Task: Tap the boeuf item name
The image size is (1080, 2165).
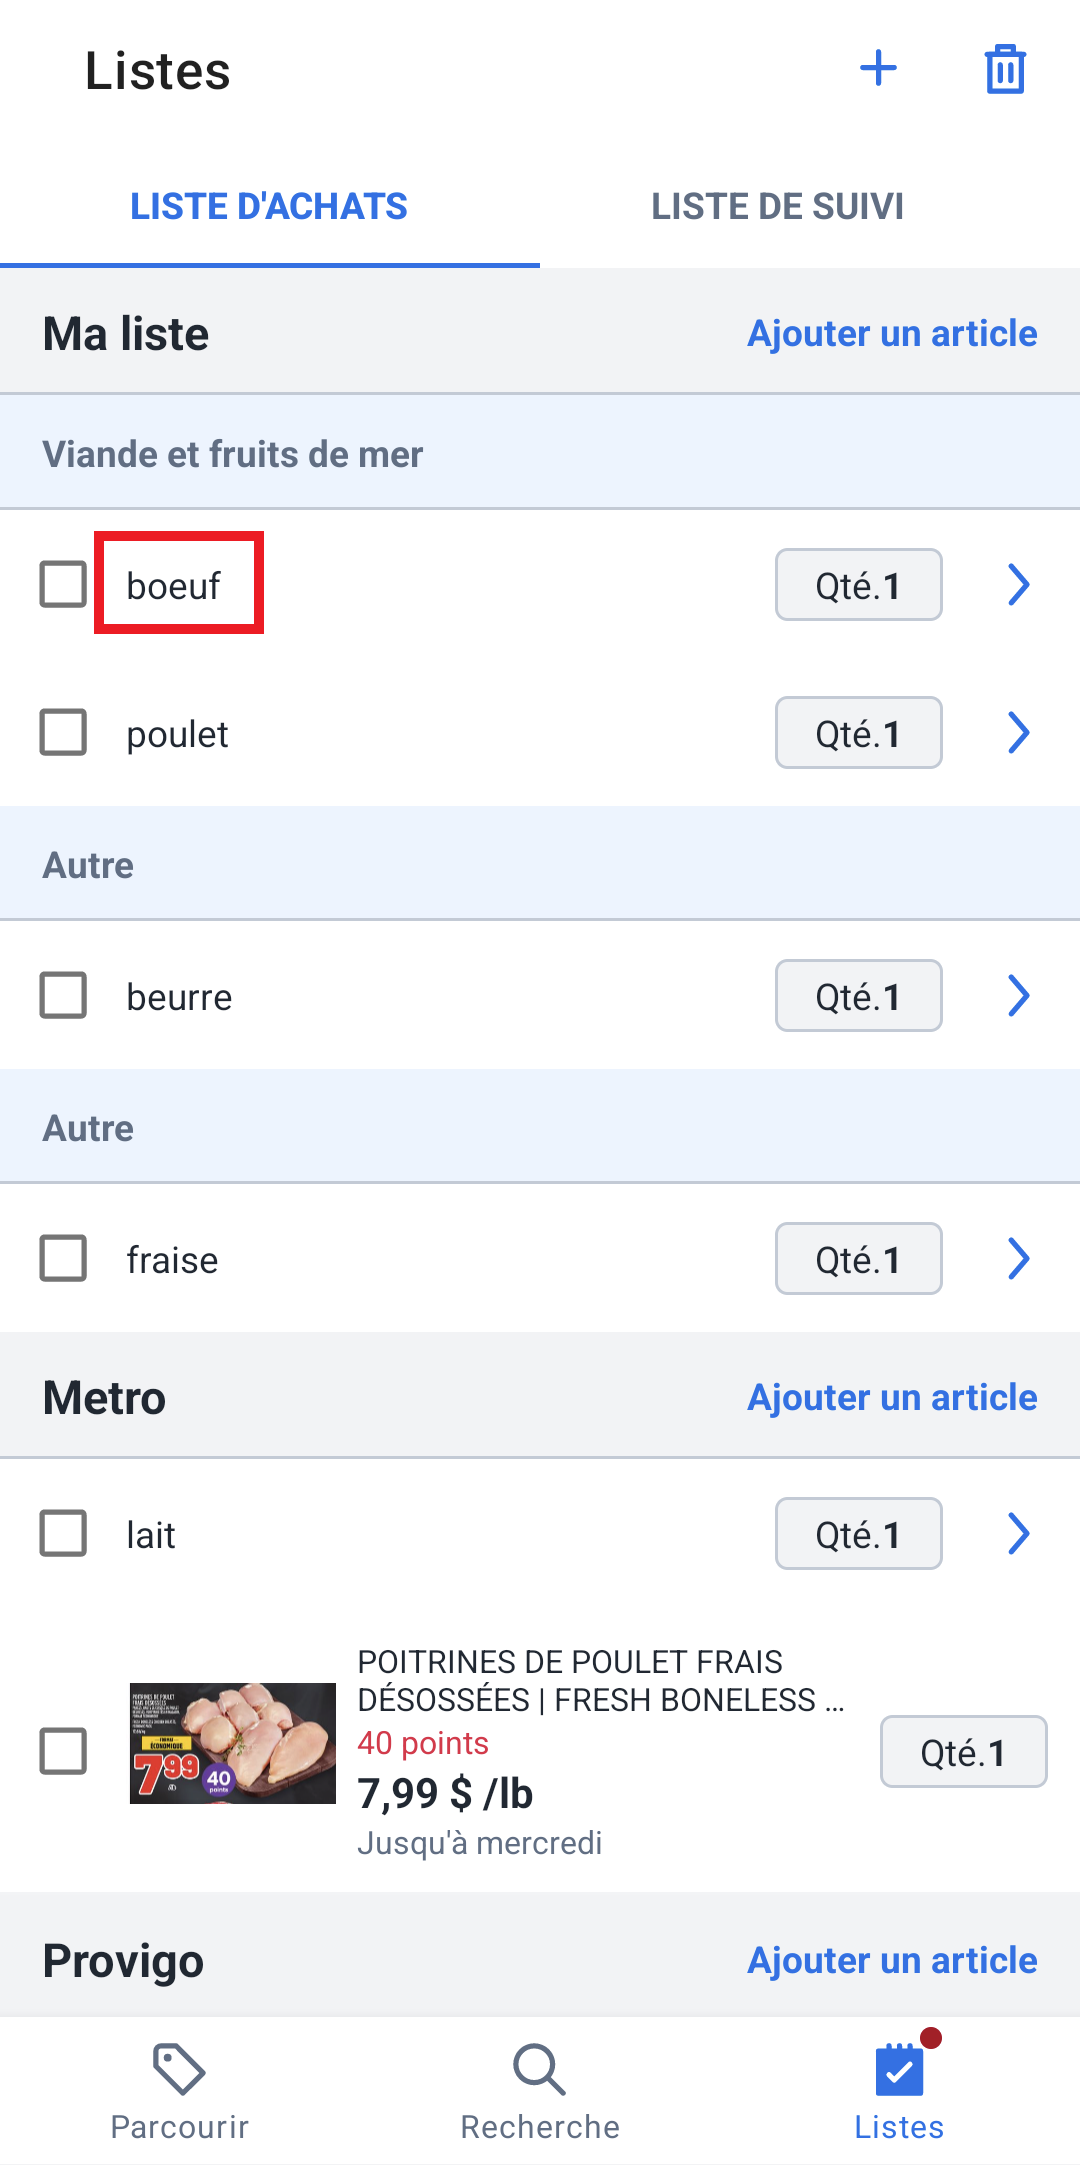Action: (x=174, y=586)
